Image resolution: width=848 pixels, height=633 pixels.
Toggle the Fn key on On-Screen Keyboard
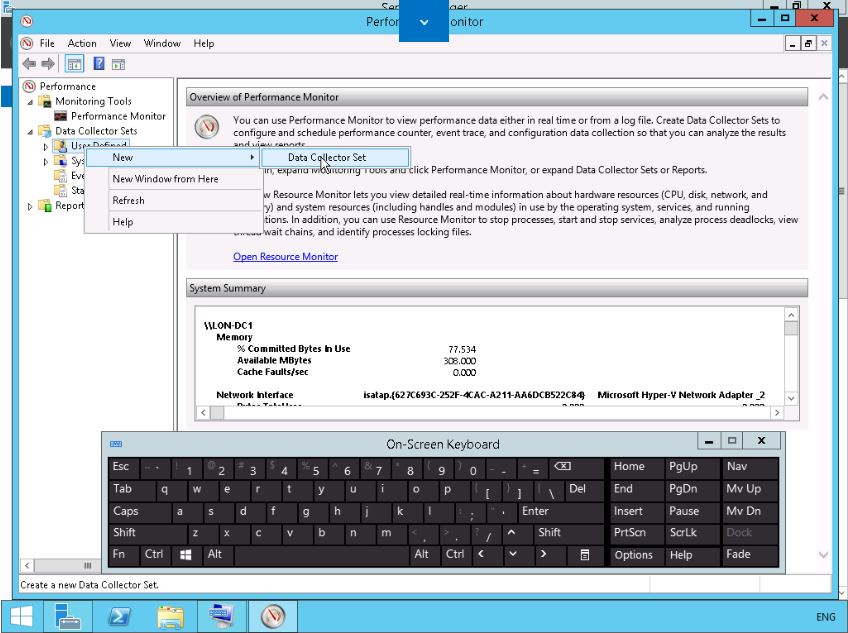point(124,555)
